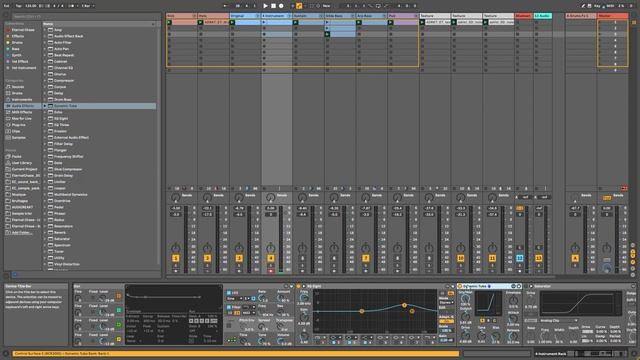Click the Master pan knob
The height and width of the screenshot is (360, 640).
pyautogui.click(x=607, y=248)
